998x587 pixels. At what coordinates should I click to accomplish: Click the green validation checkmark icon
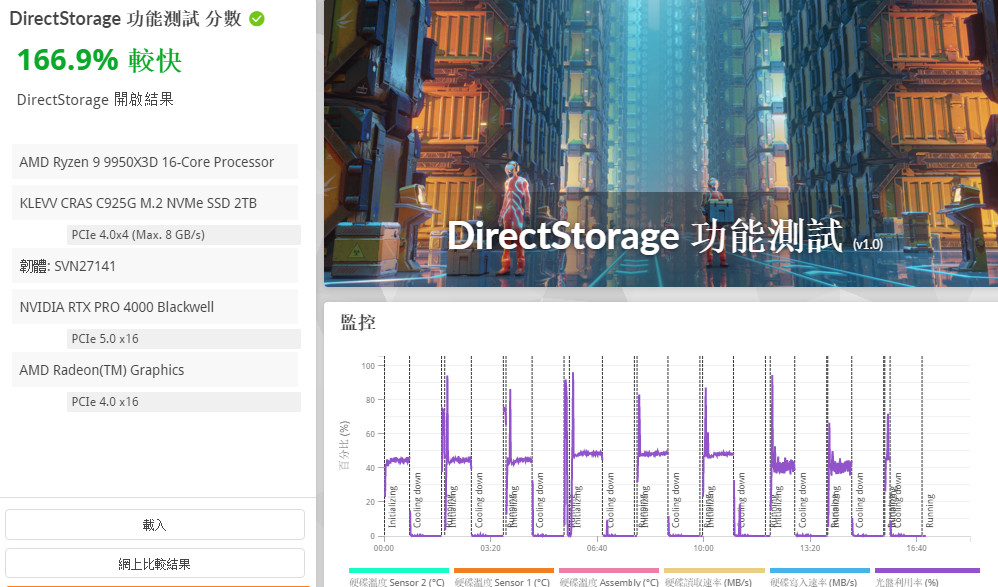point(257,19)
